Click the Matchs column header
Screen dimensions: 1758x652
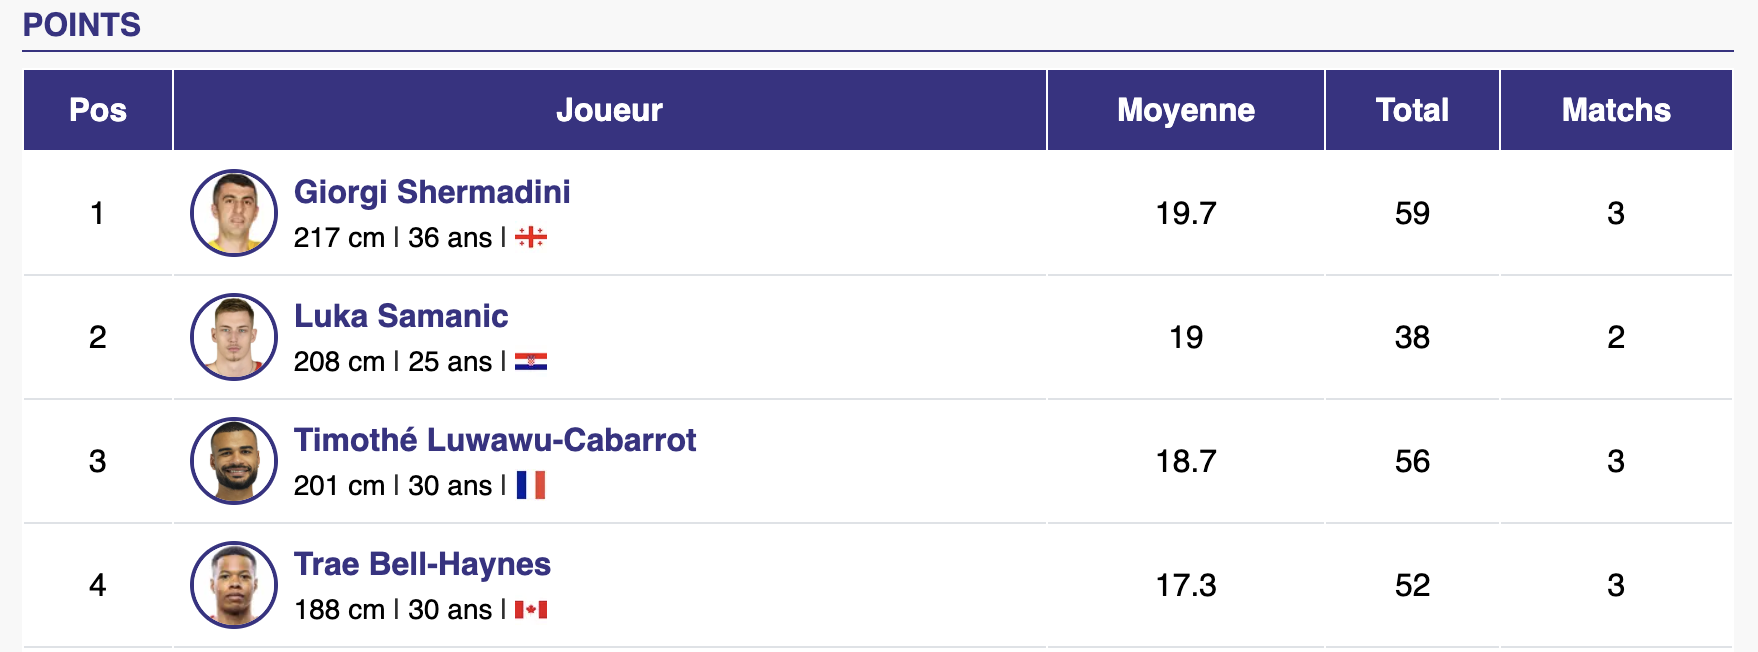pos(1616,110)
